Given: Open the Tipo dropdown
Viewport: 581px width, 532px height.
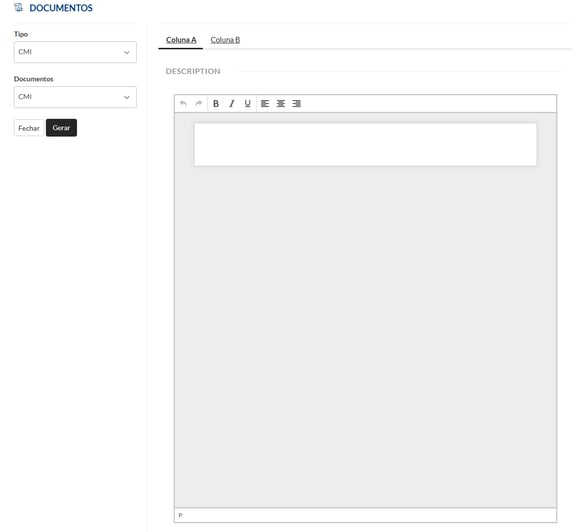Looking at the screenshot, I should [x=75, y=52].
